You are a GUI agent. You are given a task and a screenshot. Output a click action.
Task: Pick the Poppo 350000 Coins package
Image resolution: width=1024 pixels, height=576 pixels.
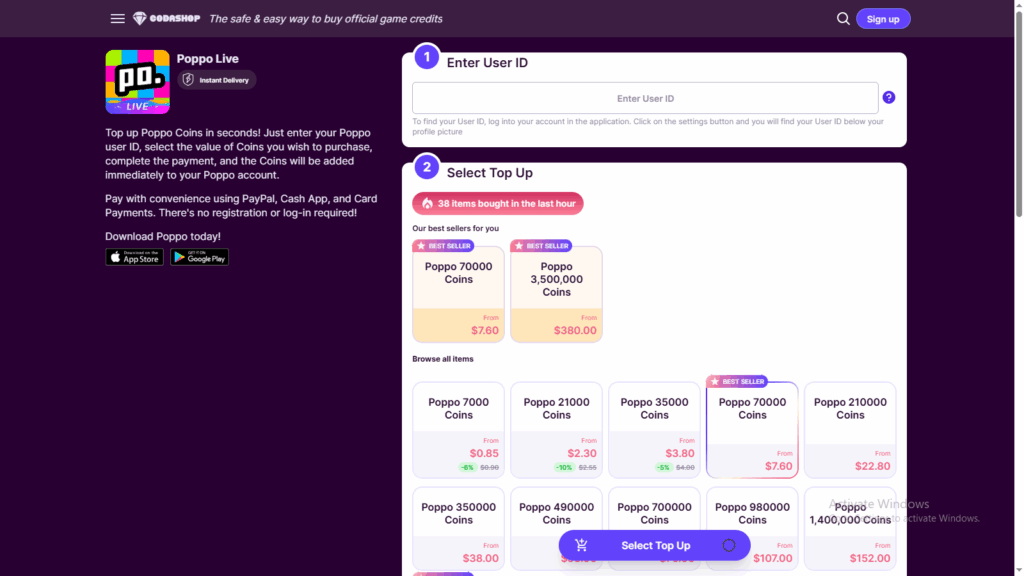coord(458,525)
